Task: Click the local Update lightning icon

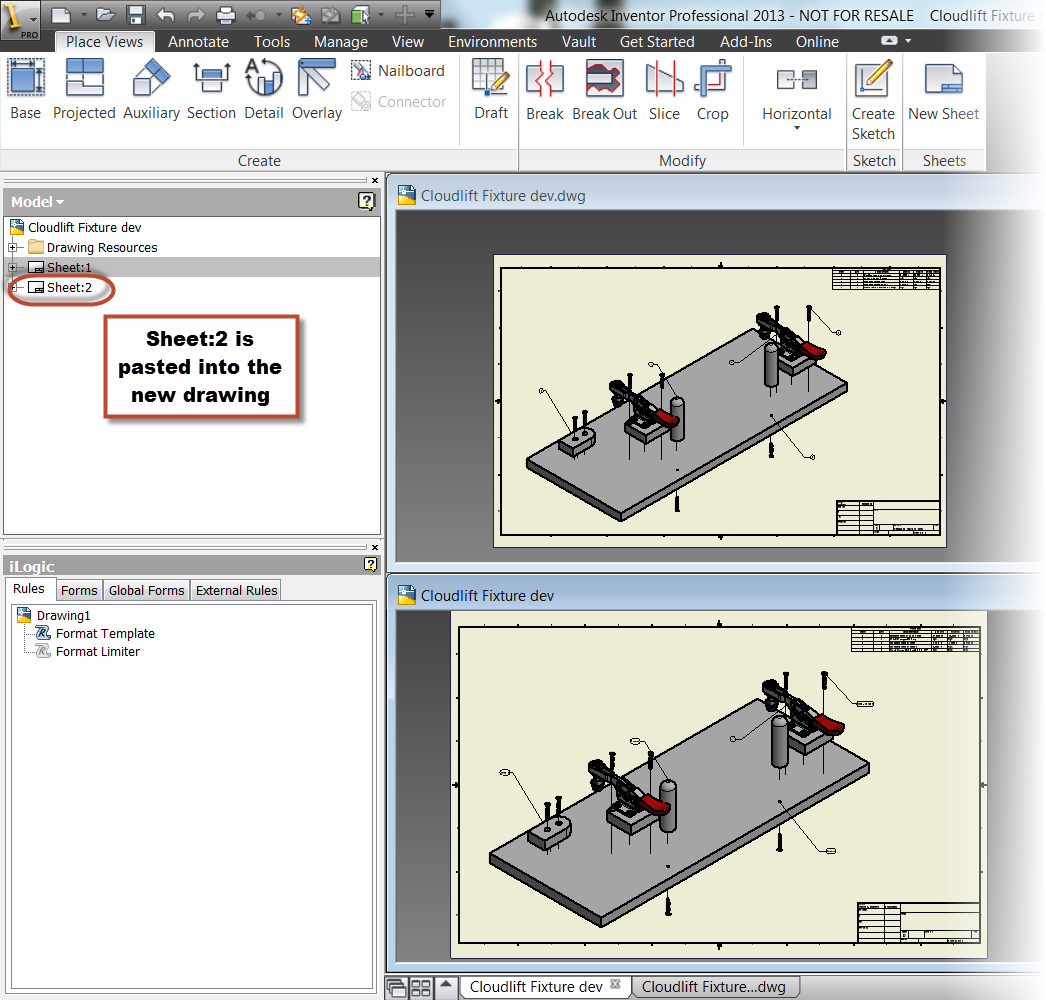Action: (301, 14)
